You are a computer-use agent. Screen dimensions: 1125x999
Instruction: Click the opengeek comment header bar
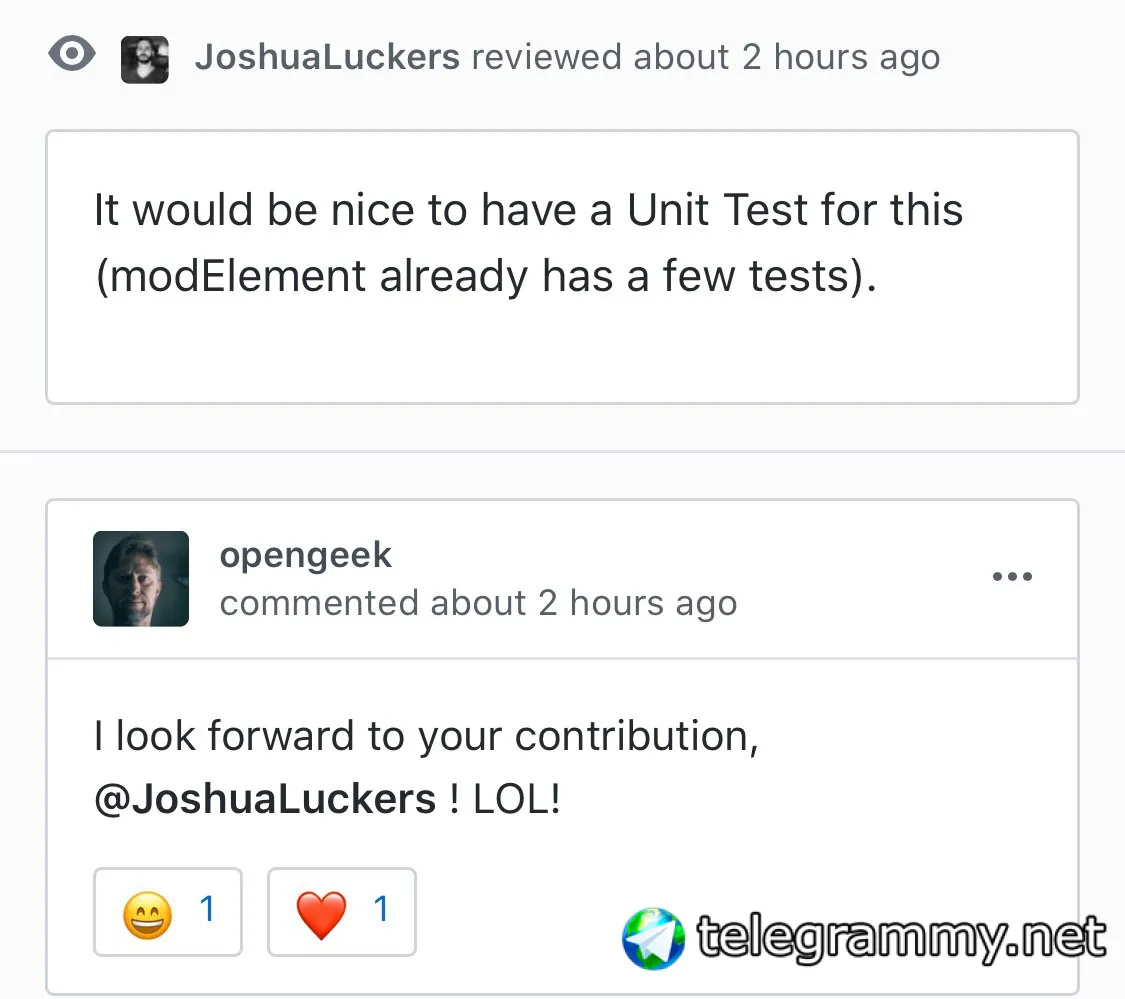(850, 579)
